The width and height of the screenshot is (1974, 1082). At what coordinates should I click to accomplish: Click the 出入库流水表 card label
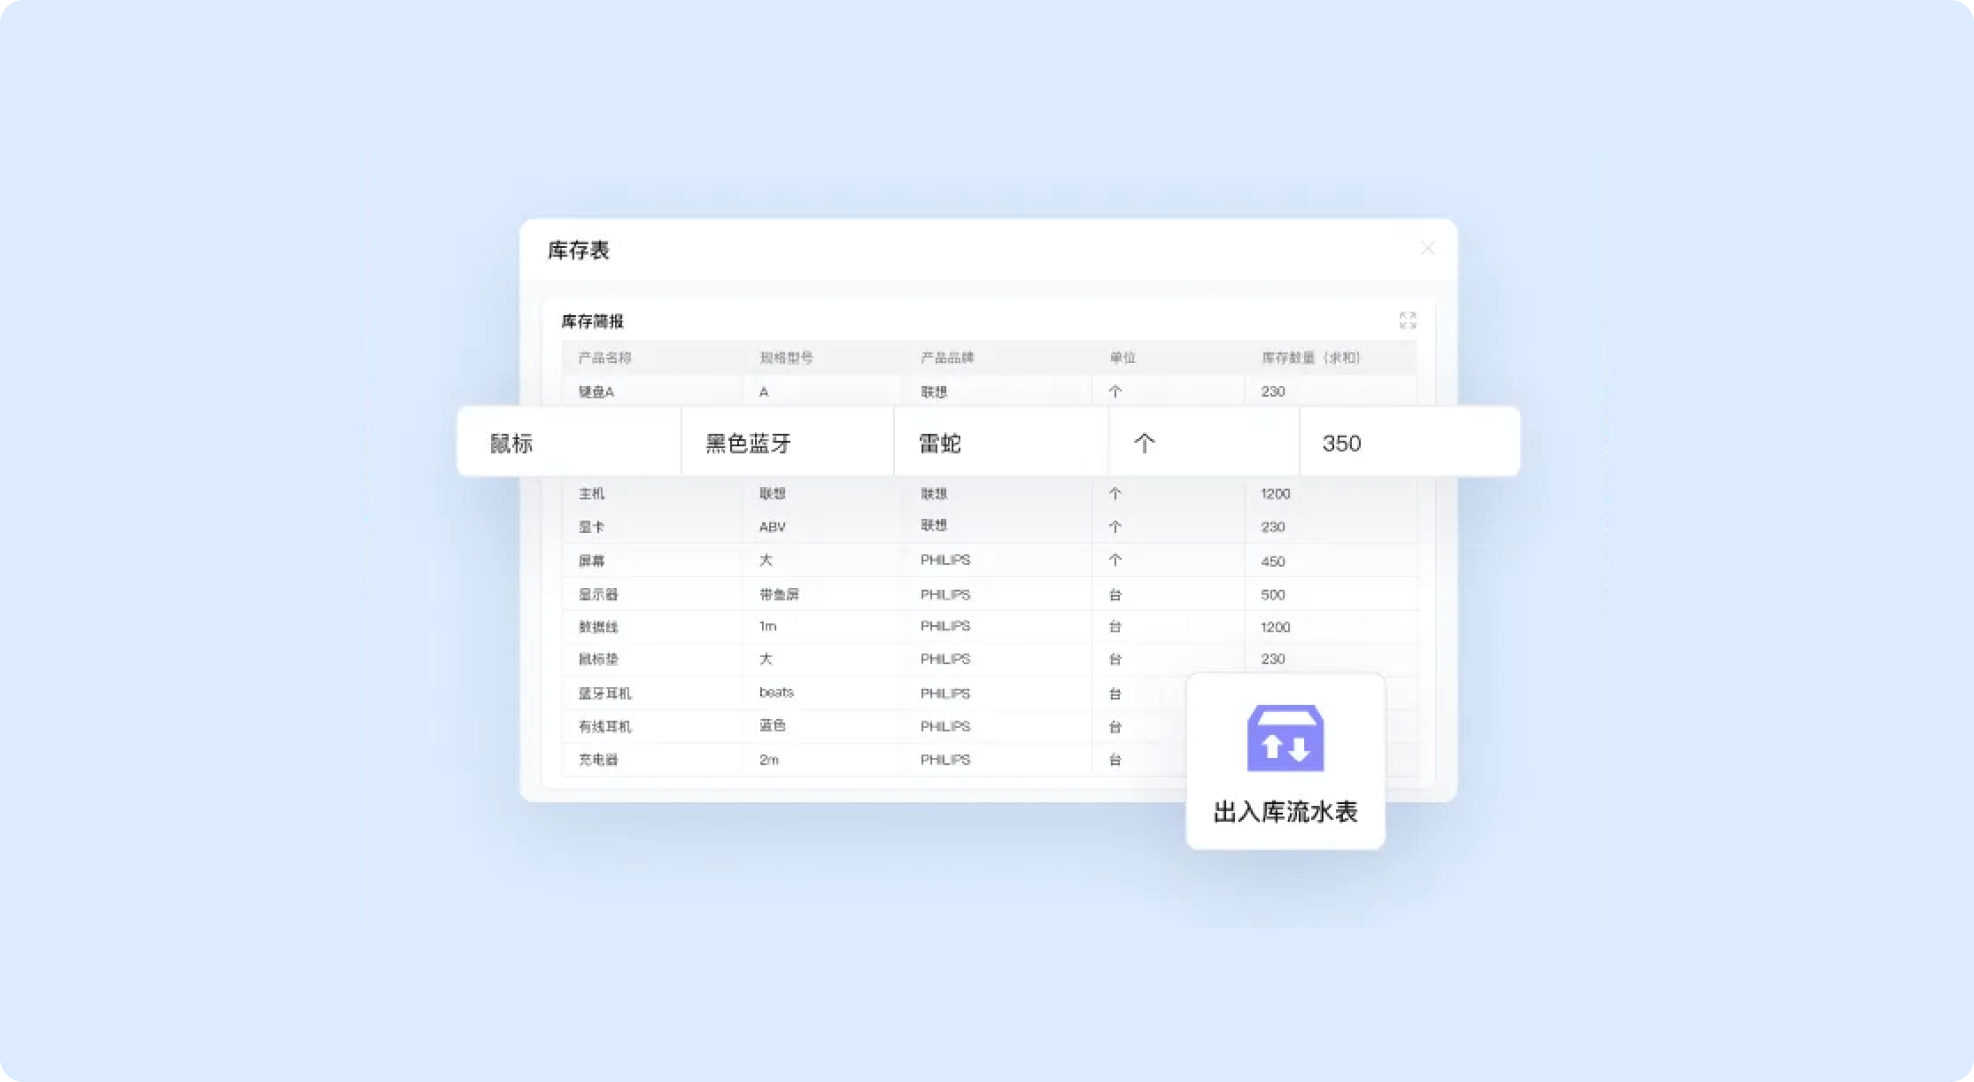point(1285,812)
